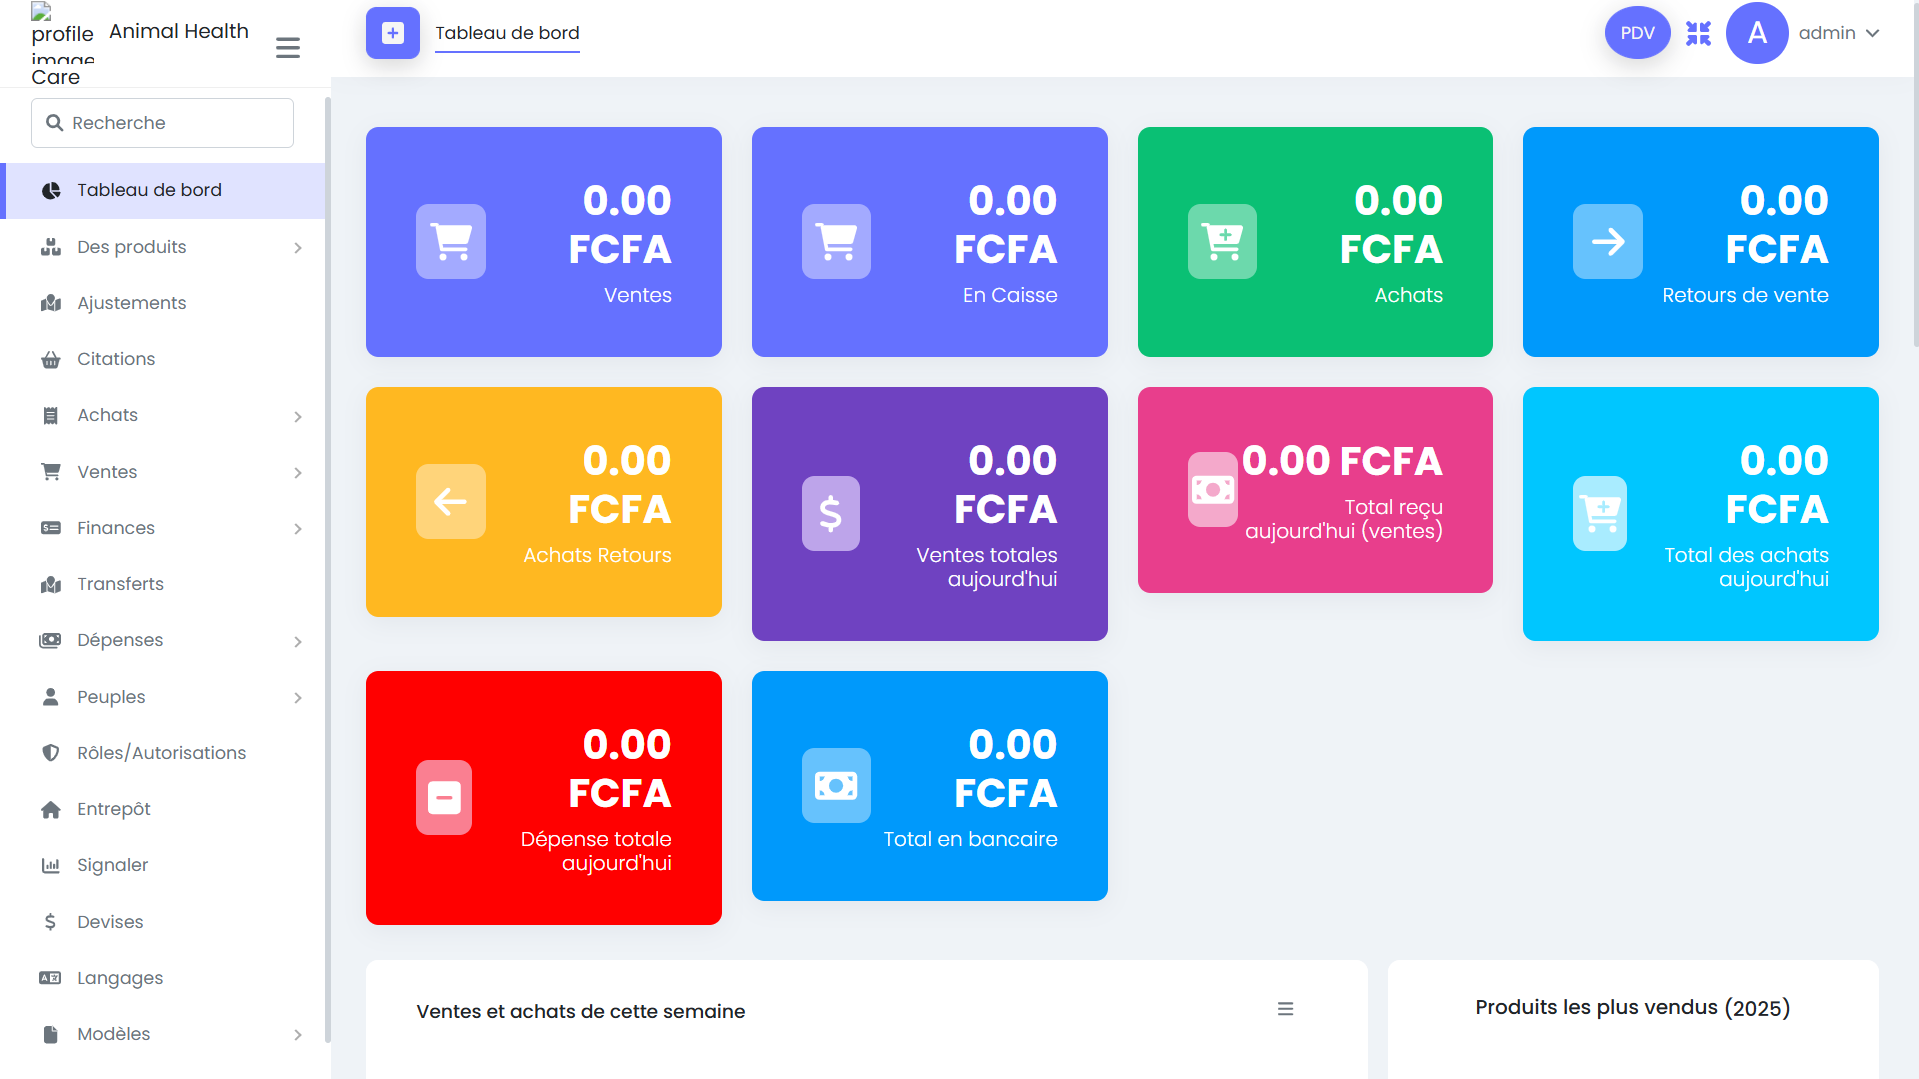Screen dimensions: 1919x1079
Task: Toggle the sidebar with hamburger menu
Action: pyautogui.click(x=288, y=47)
